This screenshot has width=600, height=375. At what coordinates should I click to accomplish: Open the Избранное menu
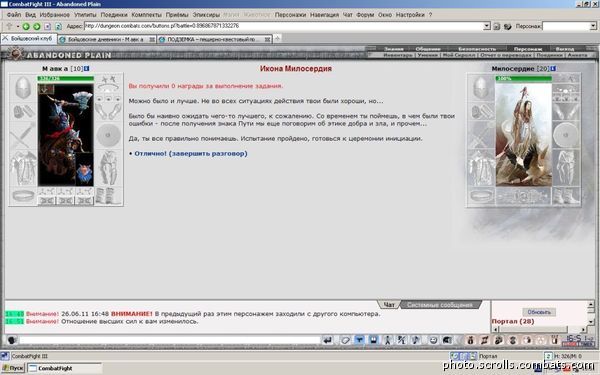point(55,15)
